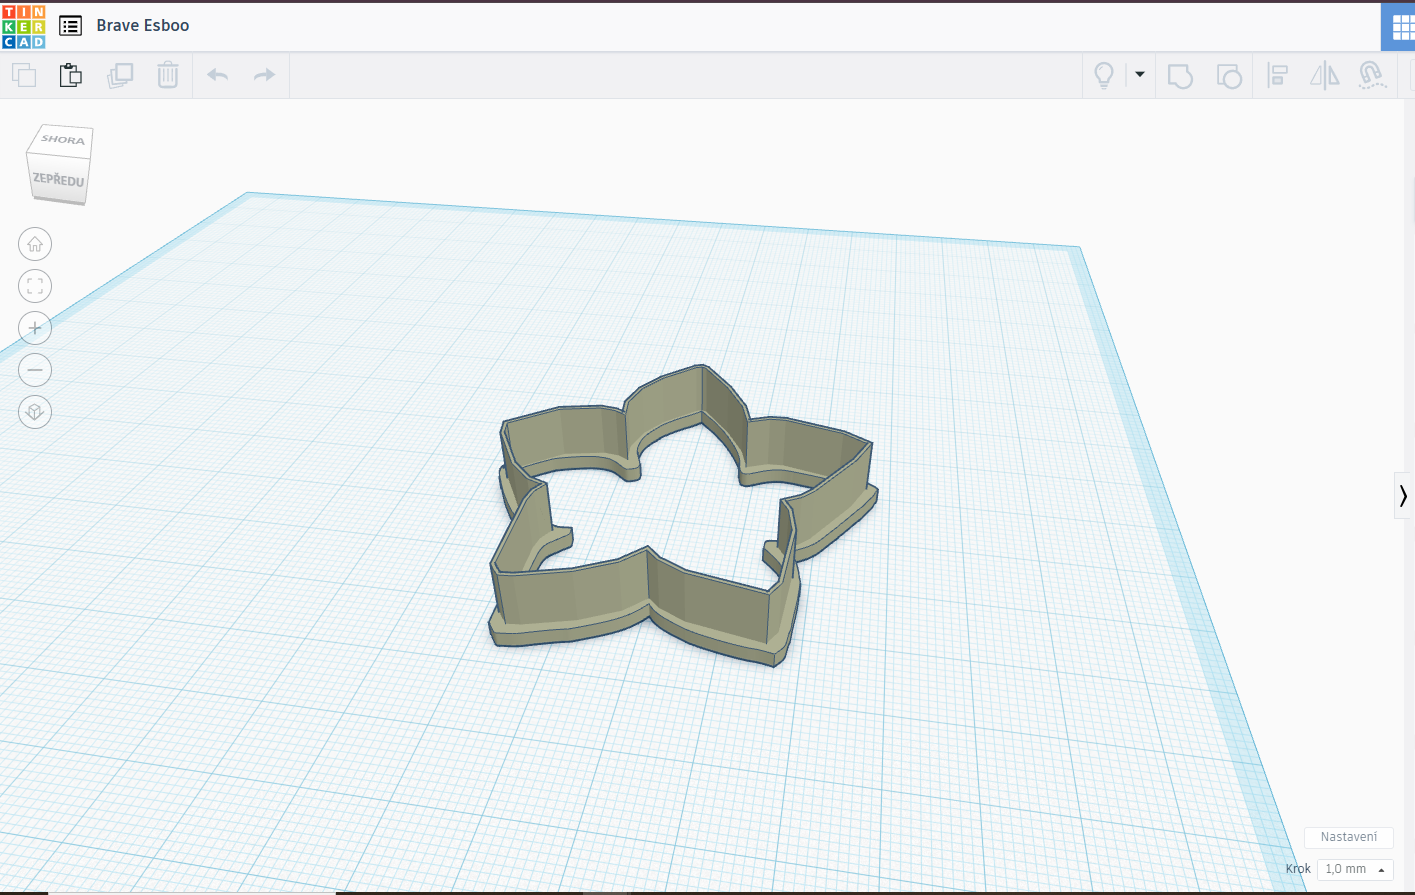1415x895 pixels.
Task: Undo the last action
Action: tap(218, 75)
